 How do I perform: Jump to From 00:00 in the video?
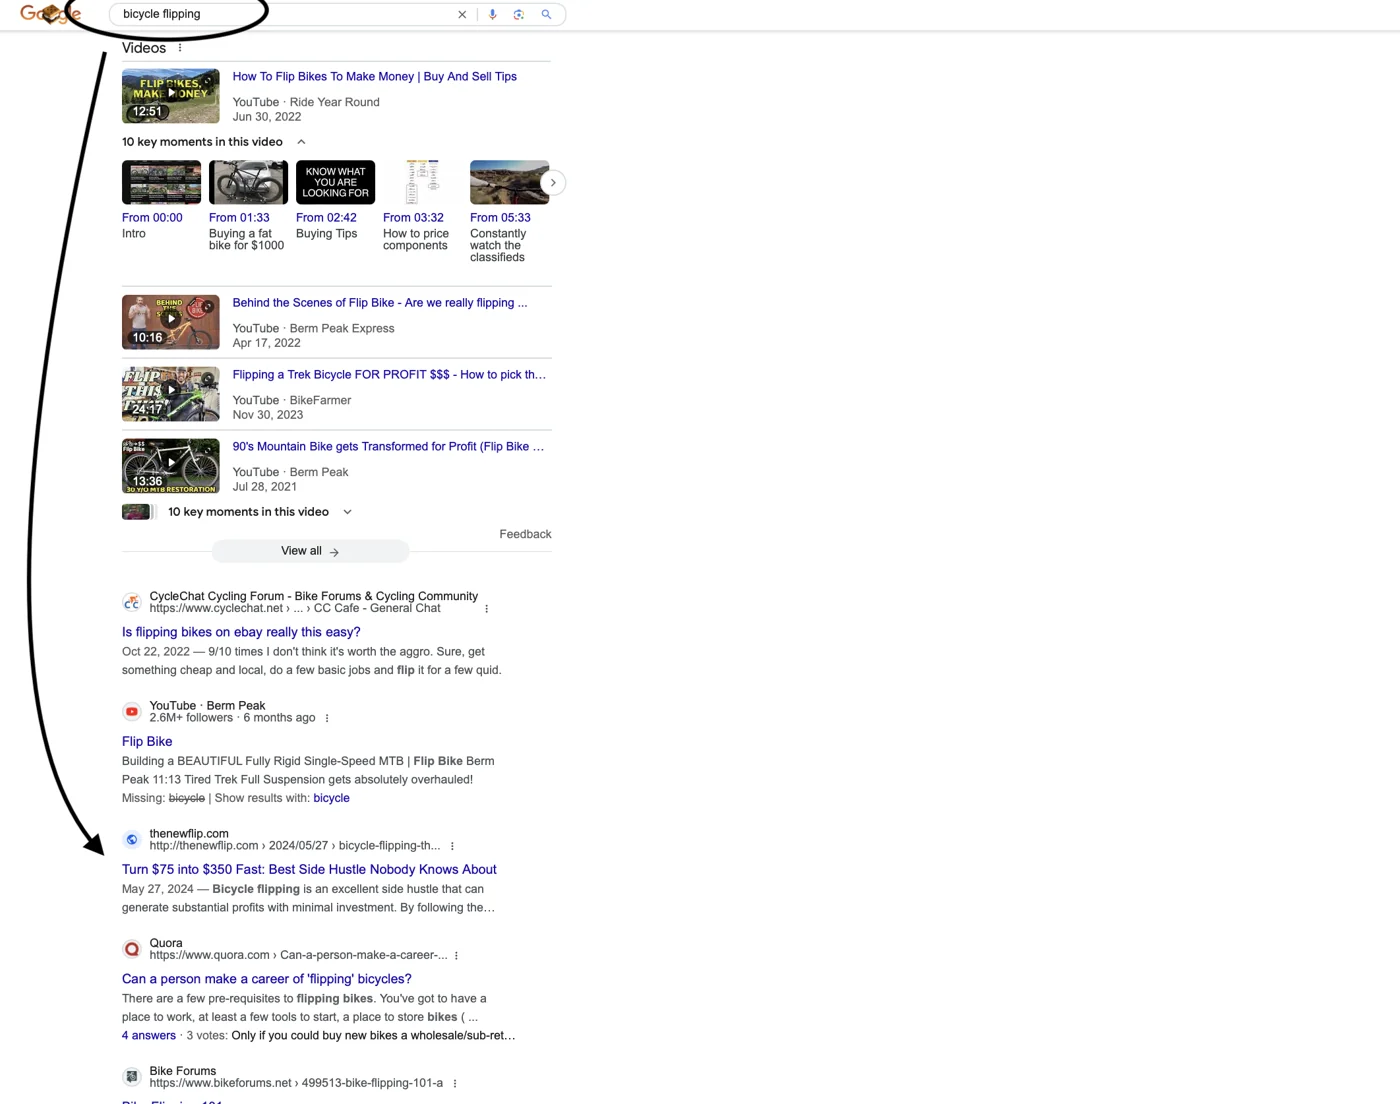click(x=152, y=218)
